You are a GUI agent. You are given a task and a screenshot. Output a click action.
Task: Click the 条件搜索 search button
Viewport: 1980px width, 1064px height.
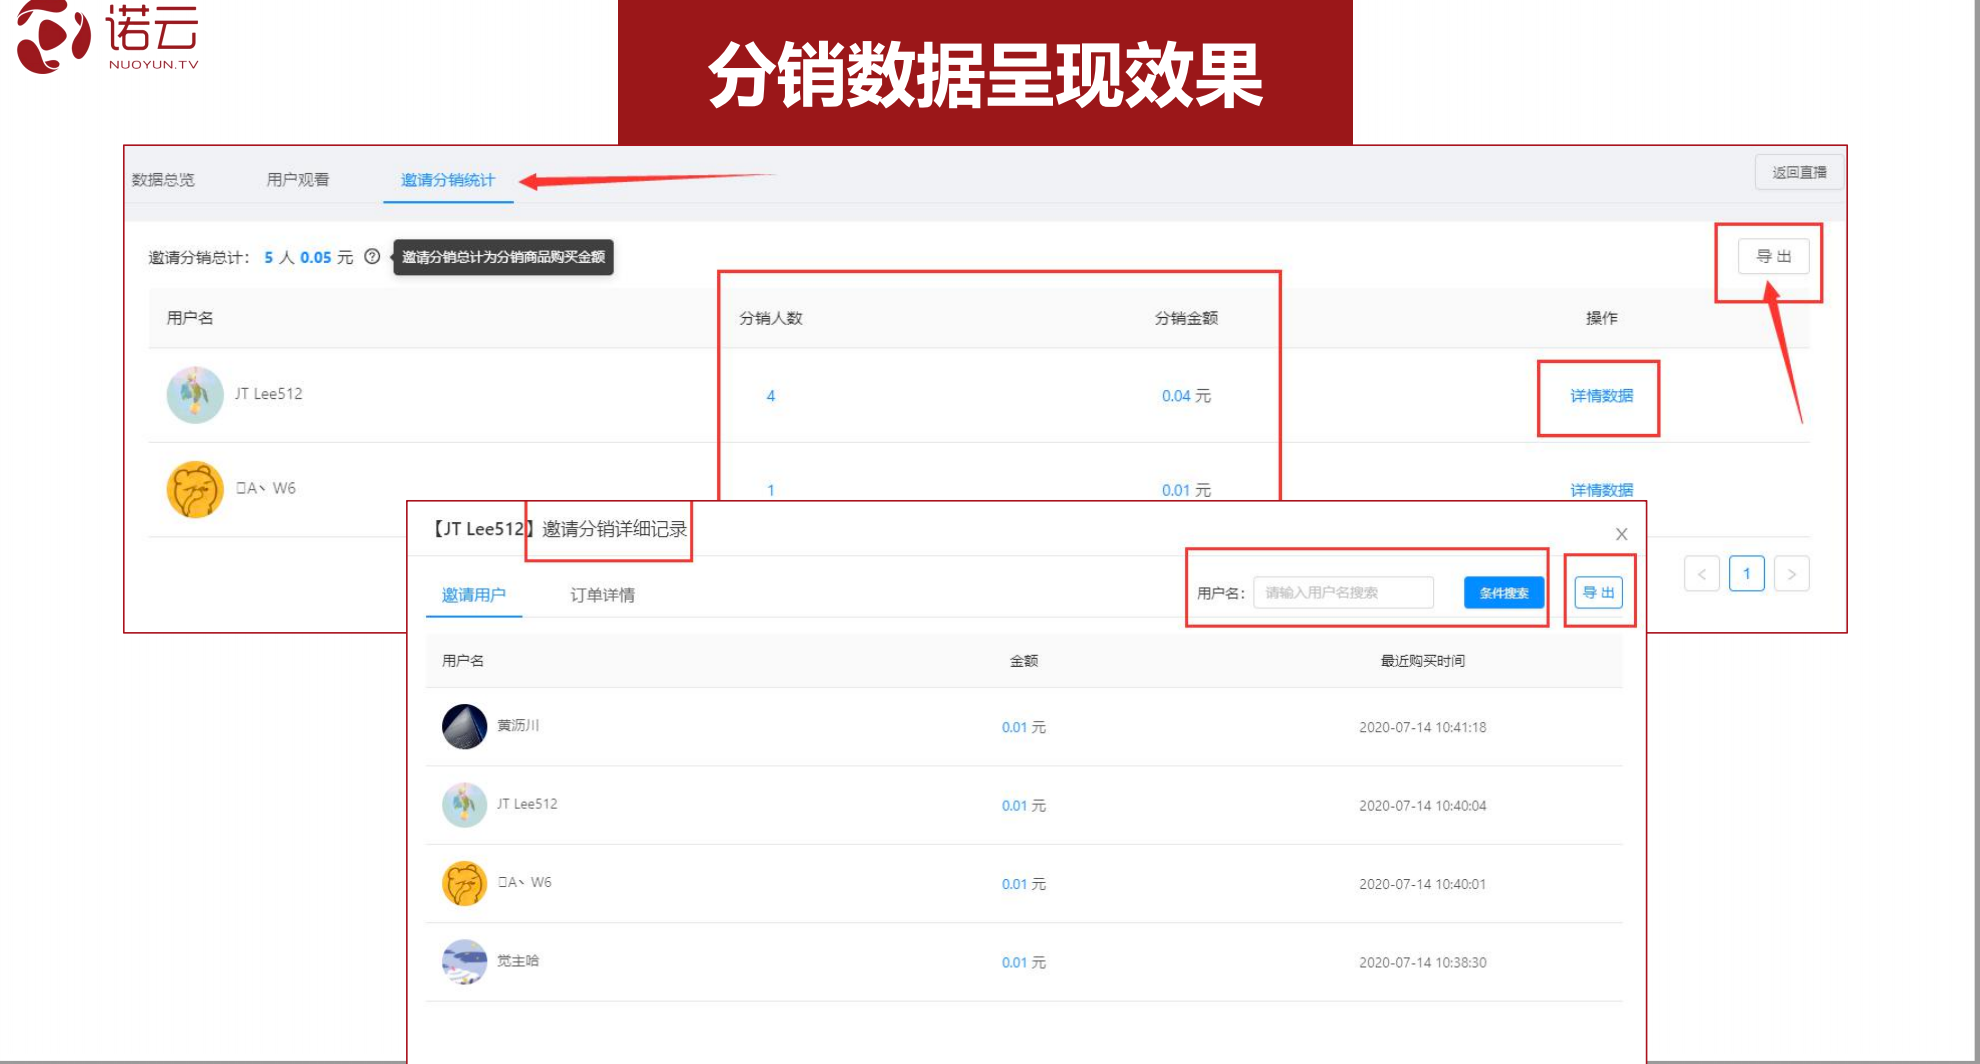click(x=1503, y=592)
